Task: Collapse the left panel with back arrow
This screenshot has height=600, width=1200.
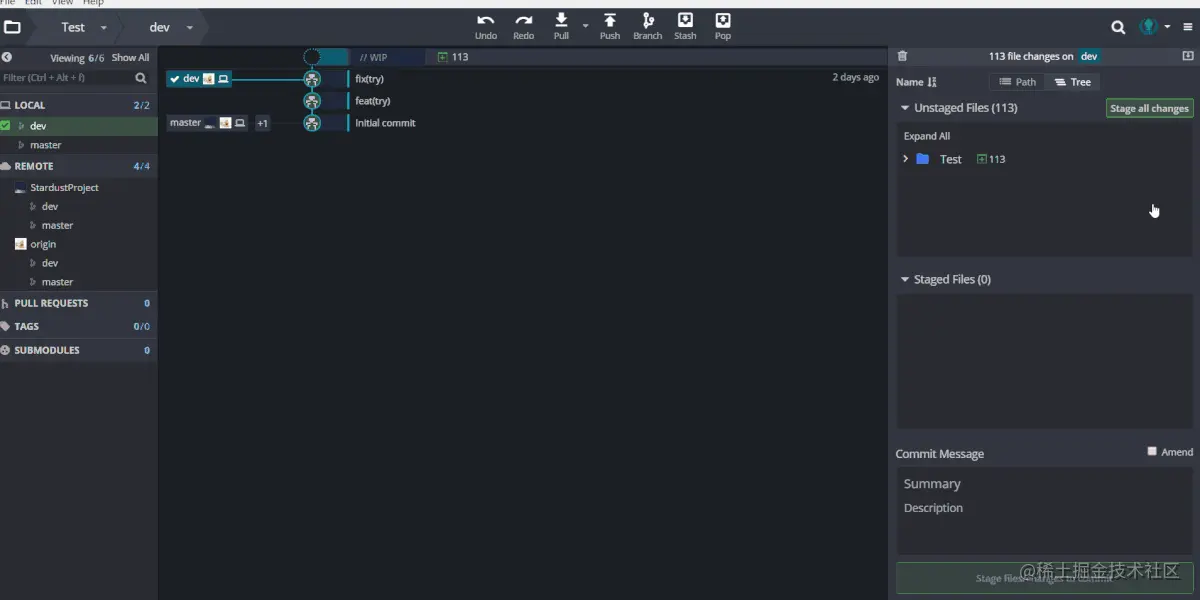Action: (7, 57)
